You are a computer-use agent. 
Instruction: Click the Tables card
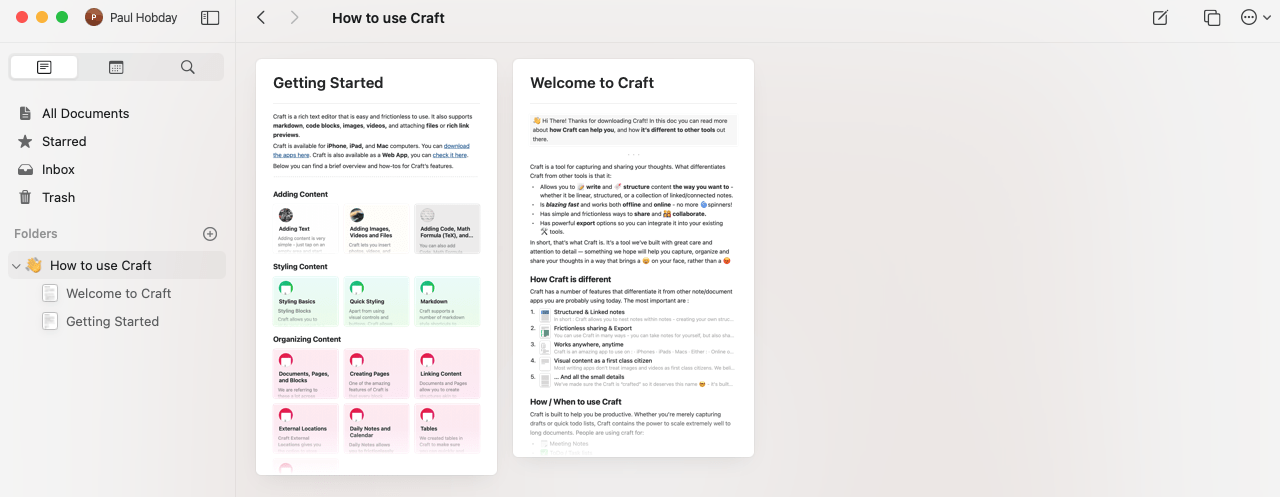pos(447,428)
